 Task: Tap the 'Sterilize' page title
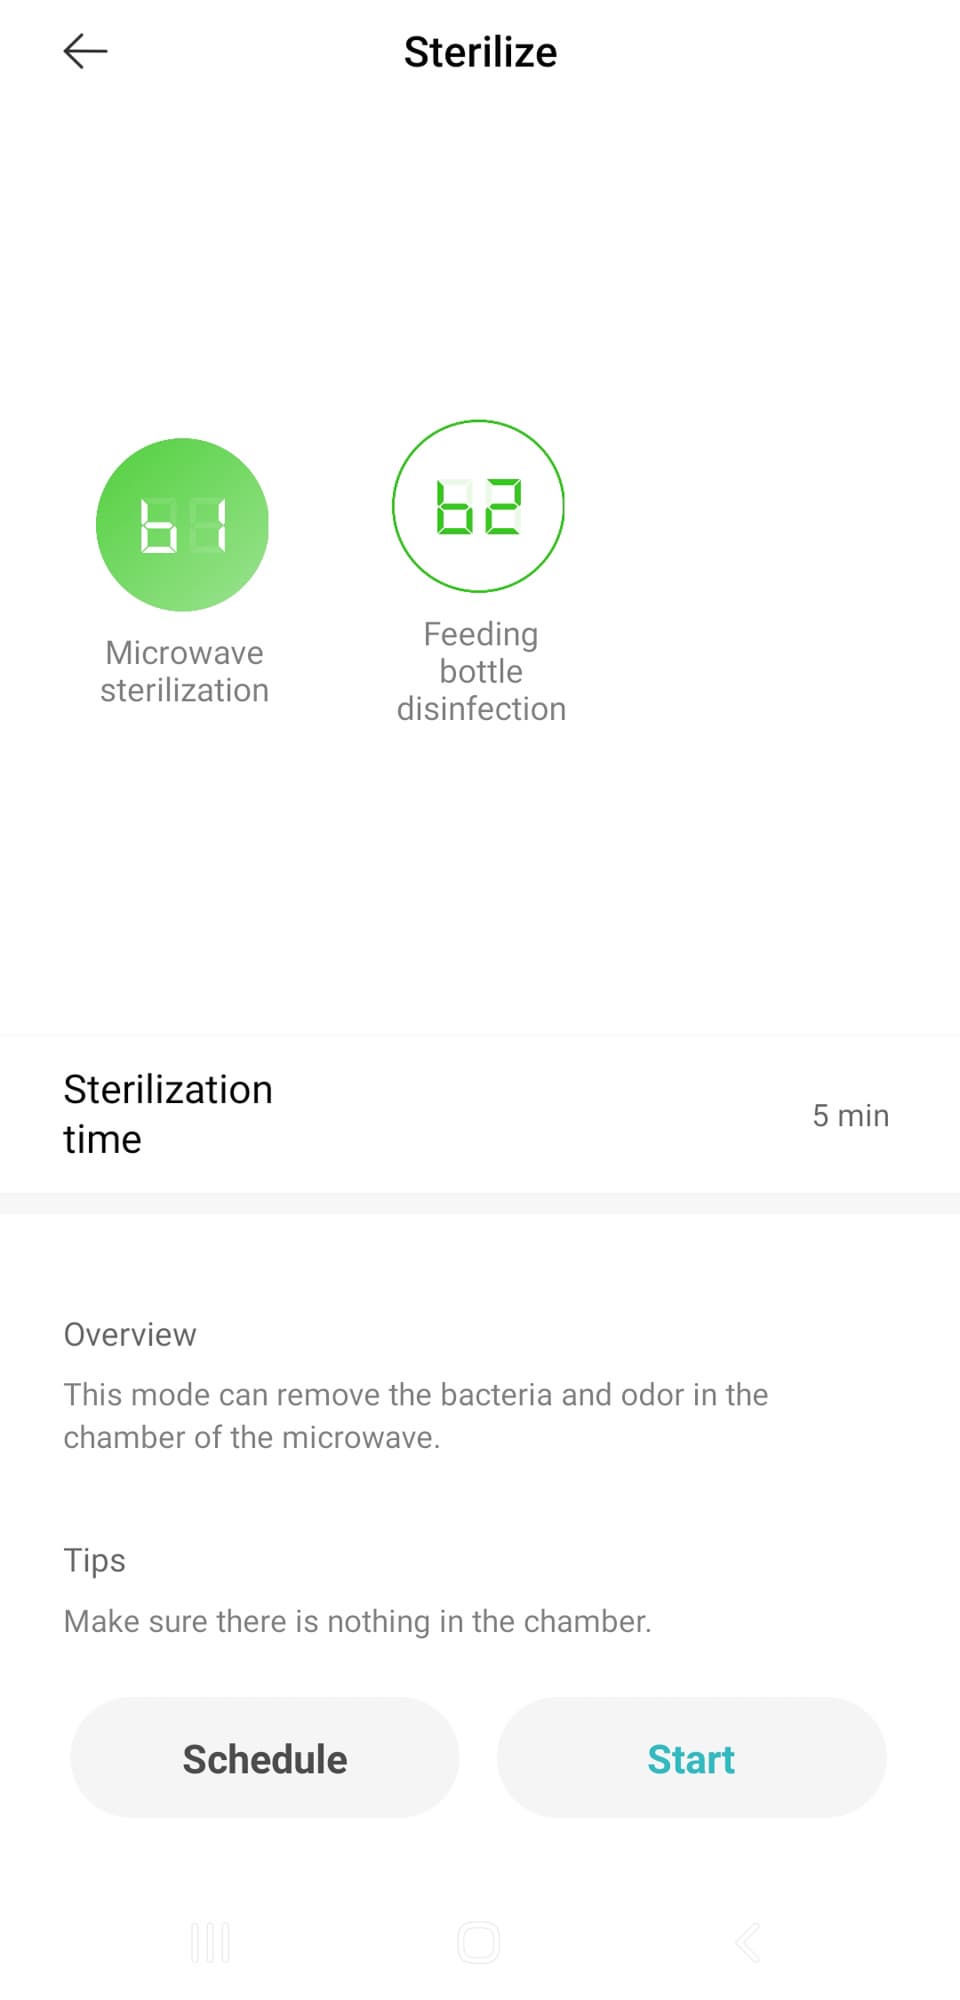[480, 52]
